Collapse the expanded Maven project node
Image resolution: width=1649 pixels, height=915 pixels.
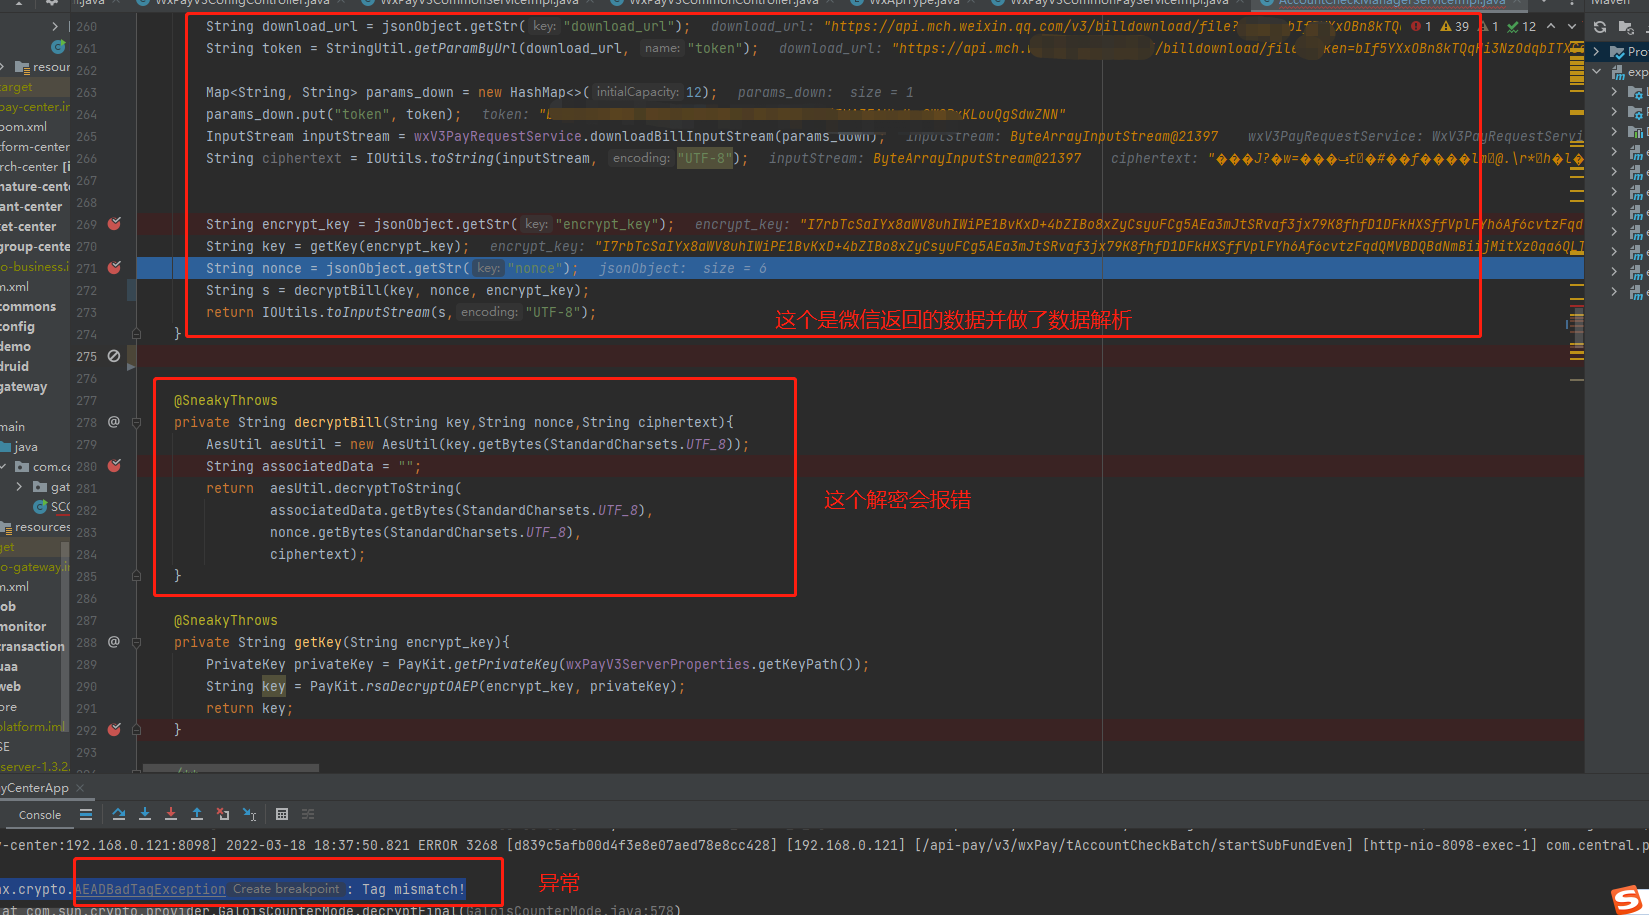(x=1596, y=72)
